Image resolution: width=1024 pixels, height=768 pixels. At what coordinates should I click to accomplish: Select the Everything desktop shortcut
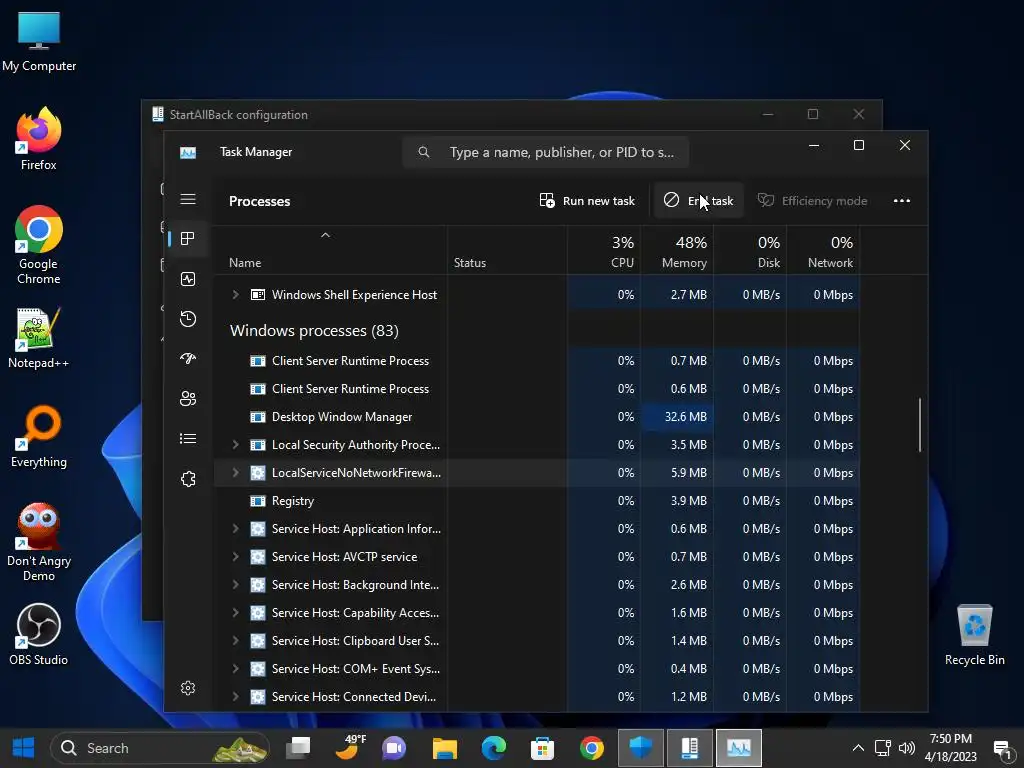pyautogui.click(x=39, y=437)
